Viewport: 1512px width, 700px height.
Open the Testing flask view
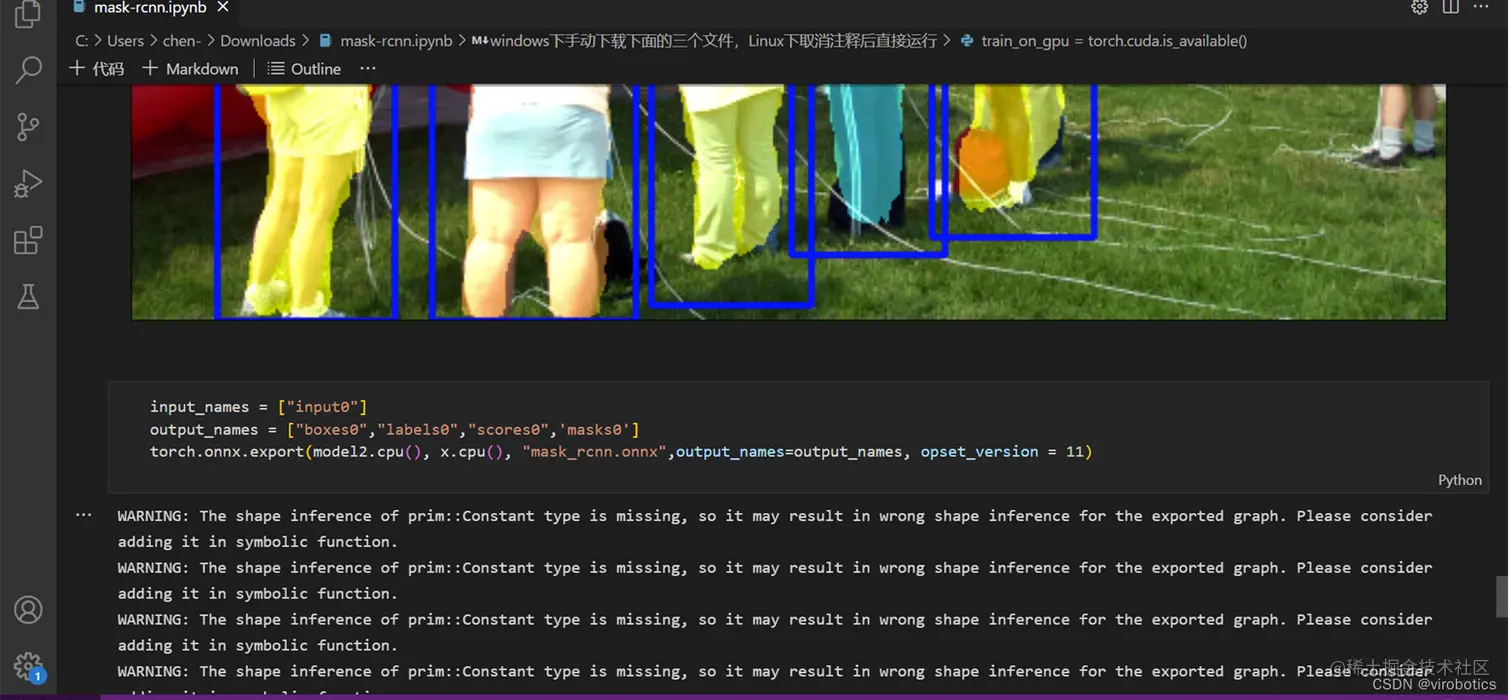(28, 297)
